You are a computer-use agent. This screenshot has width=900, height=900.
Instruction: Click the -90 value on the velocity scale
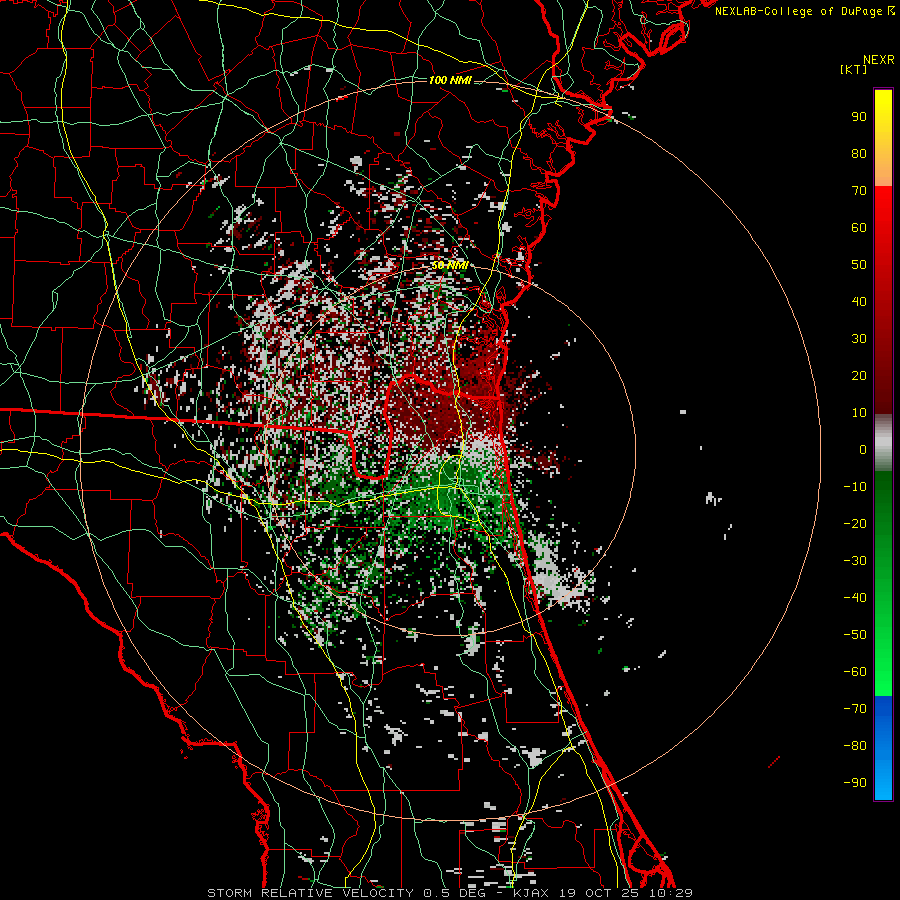pyautogui.click(x=855, y=783)
